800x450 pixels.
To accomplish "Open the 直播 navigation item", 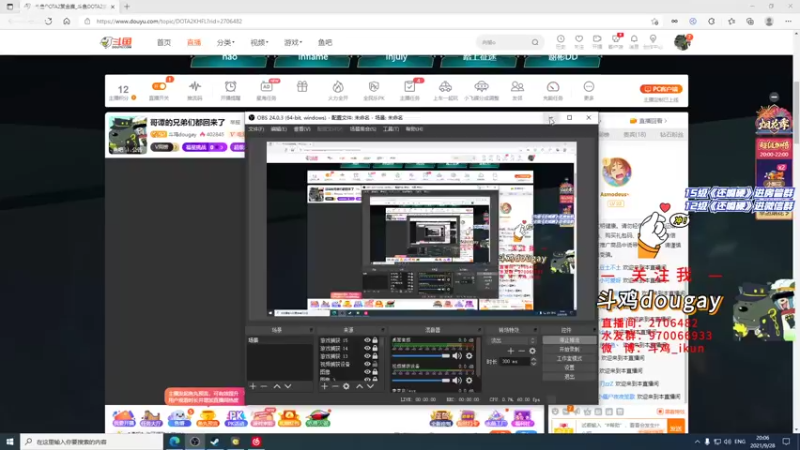I will [194, 42].
